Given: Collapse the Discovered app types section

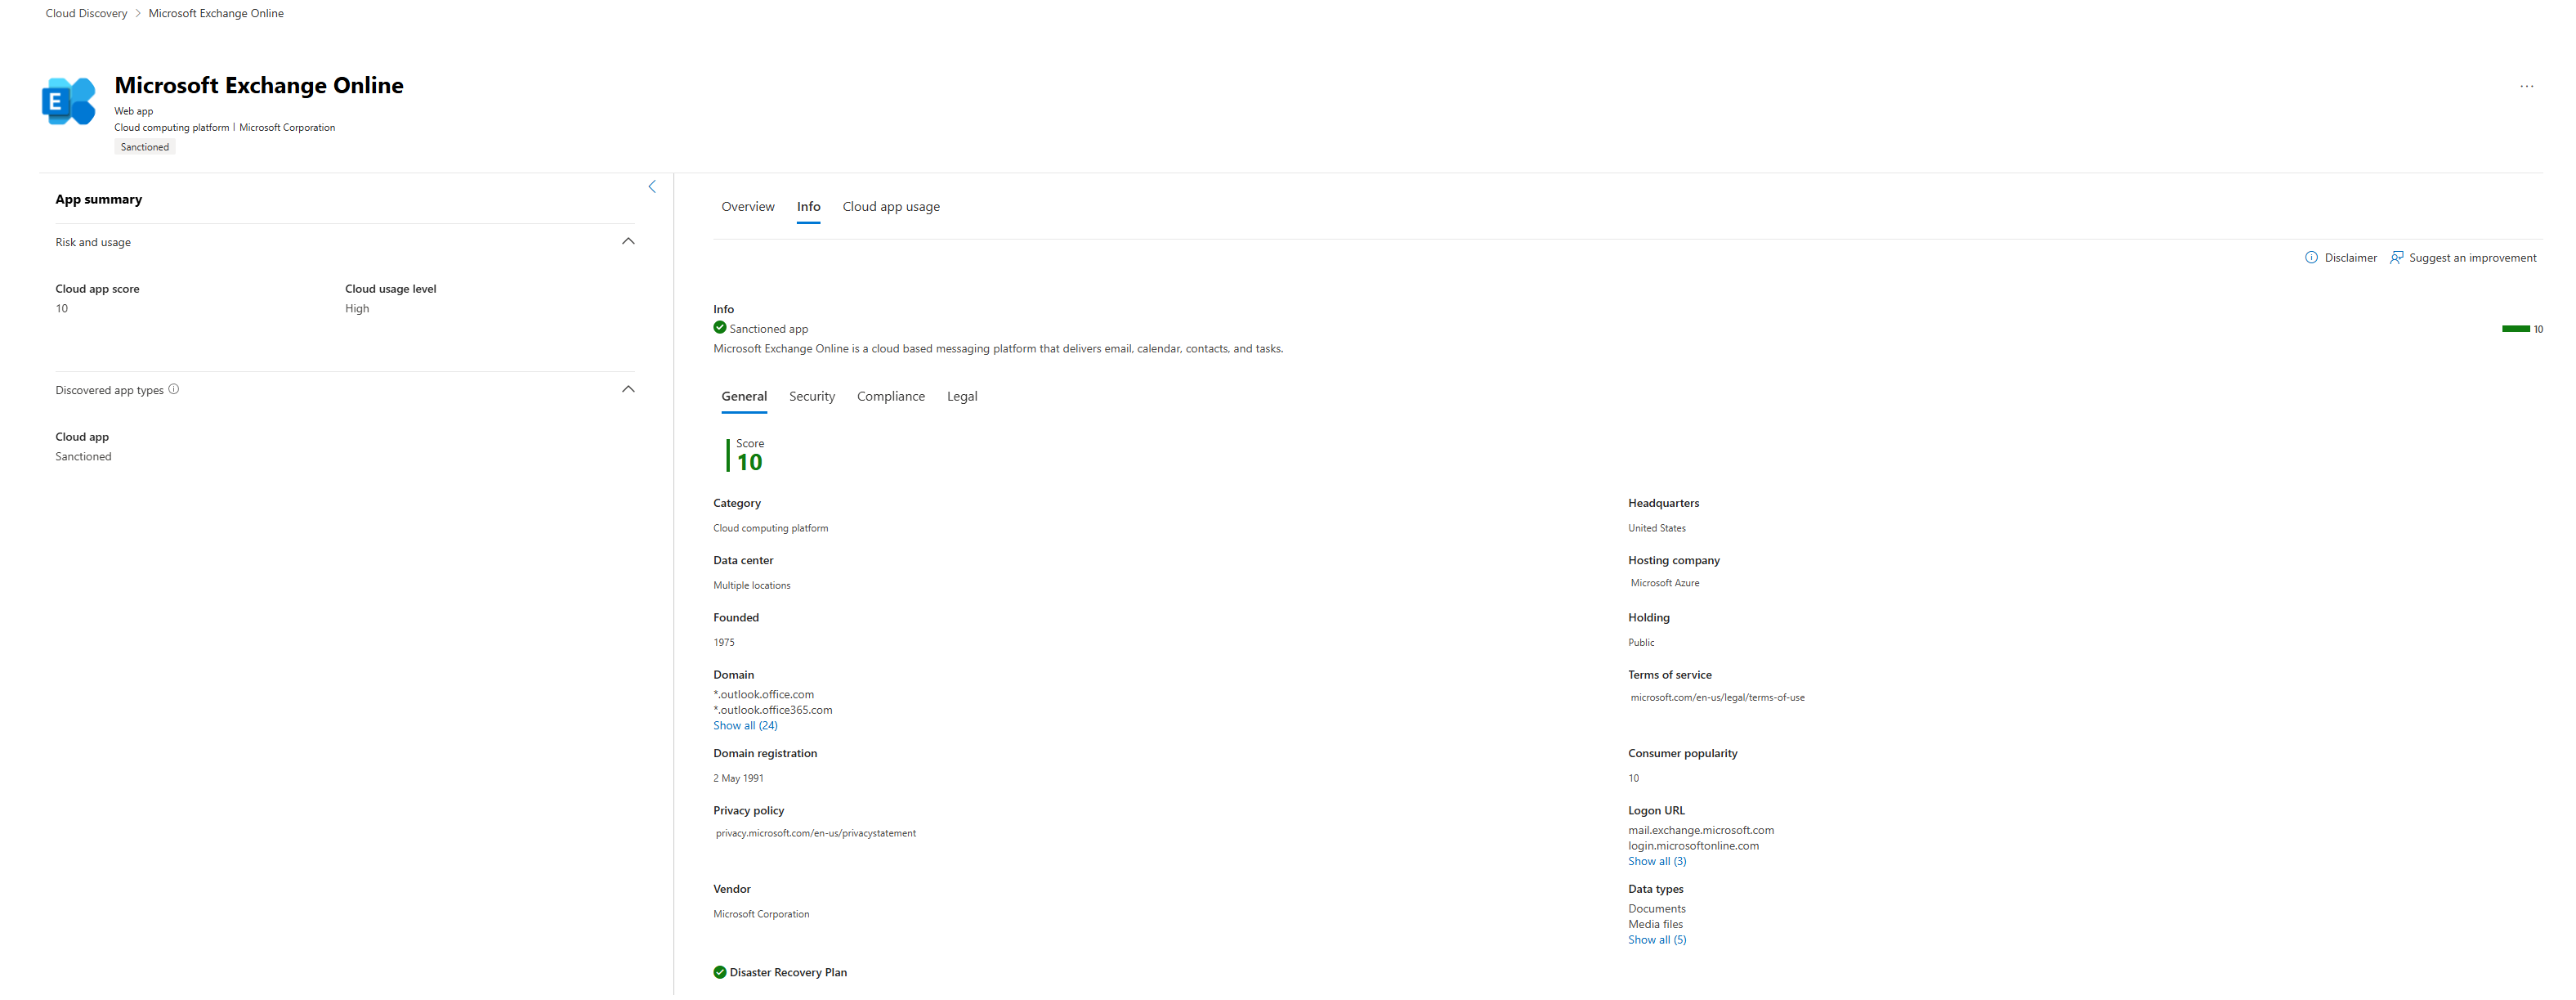Looking at the screenshot, I should [628, 390].
